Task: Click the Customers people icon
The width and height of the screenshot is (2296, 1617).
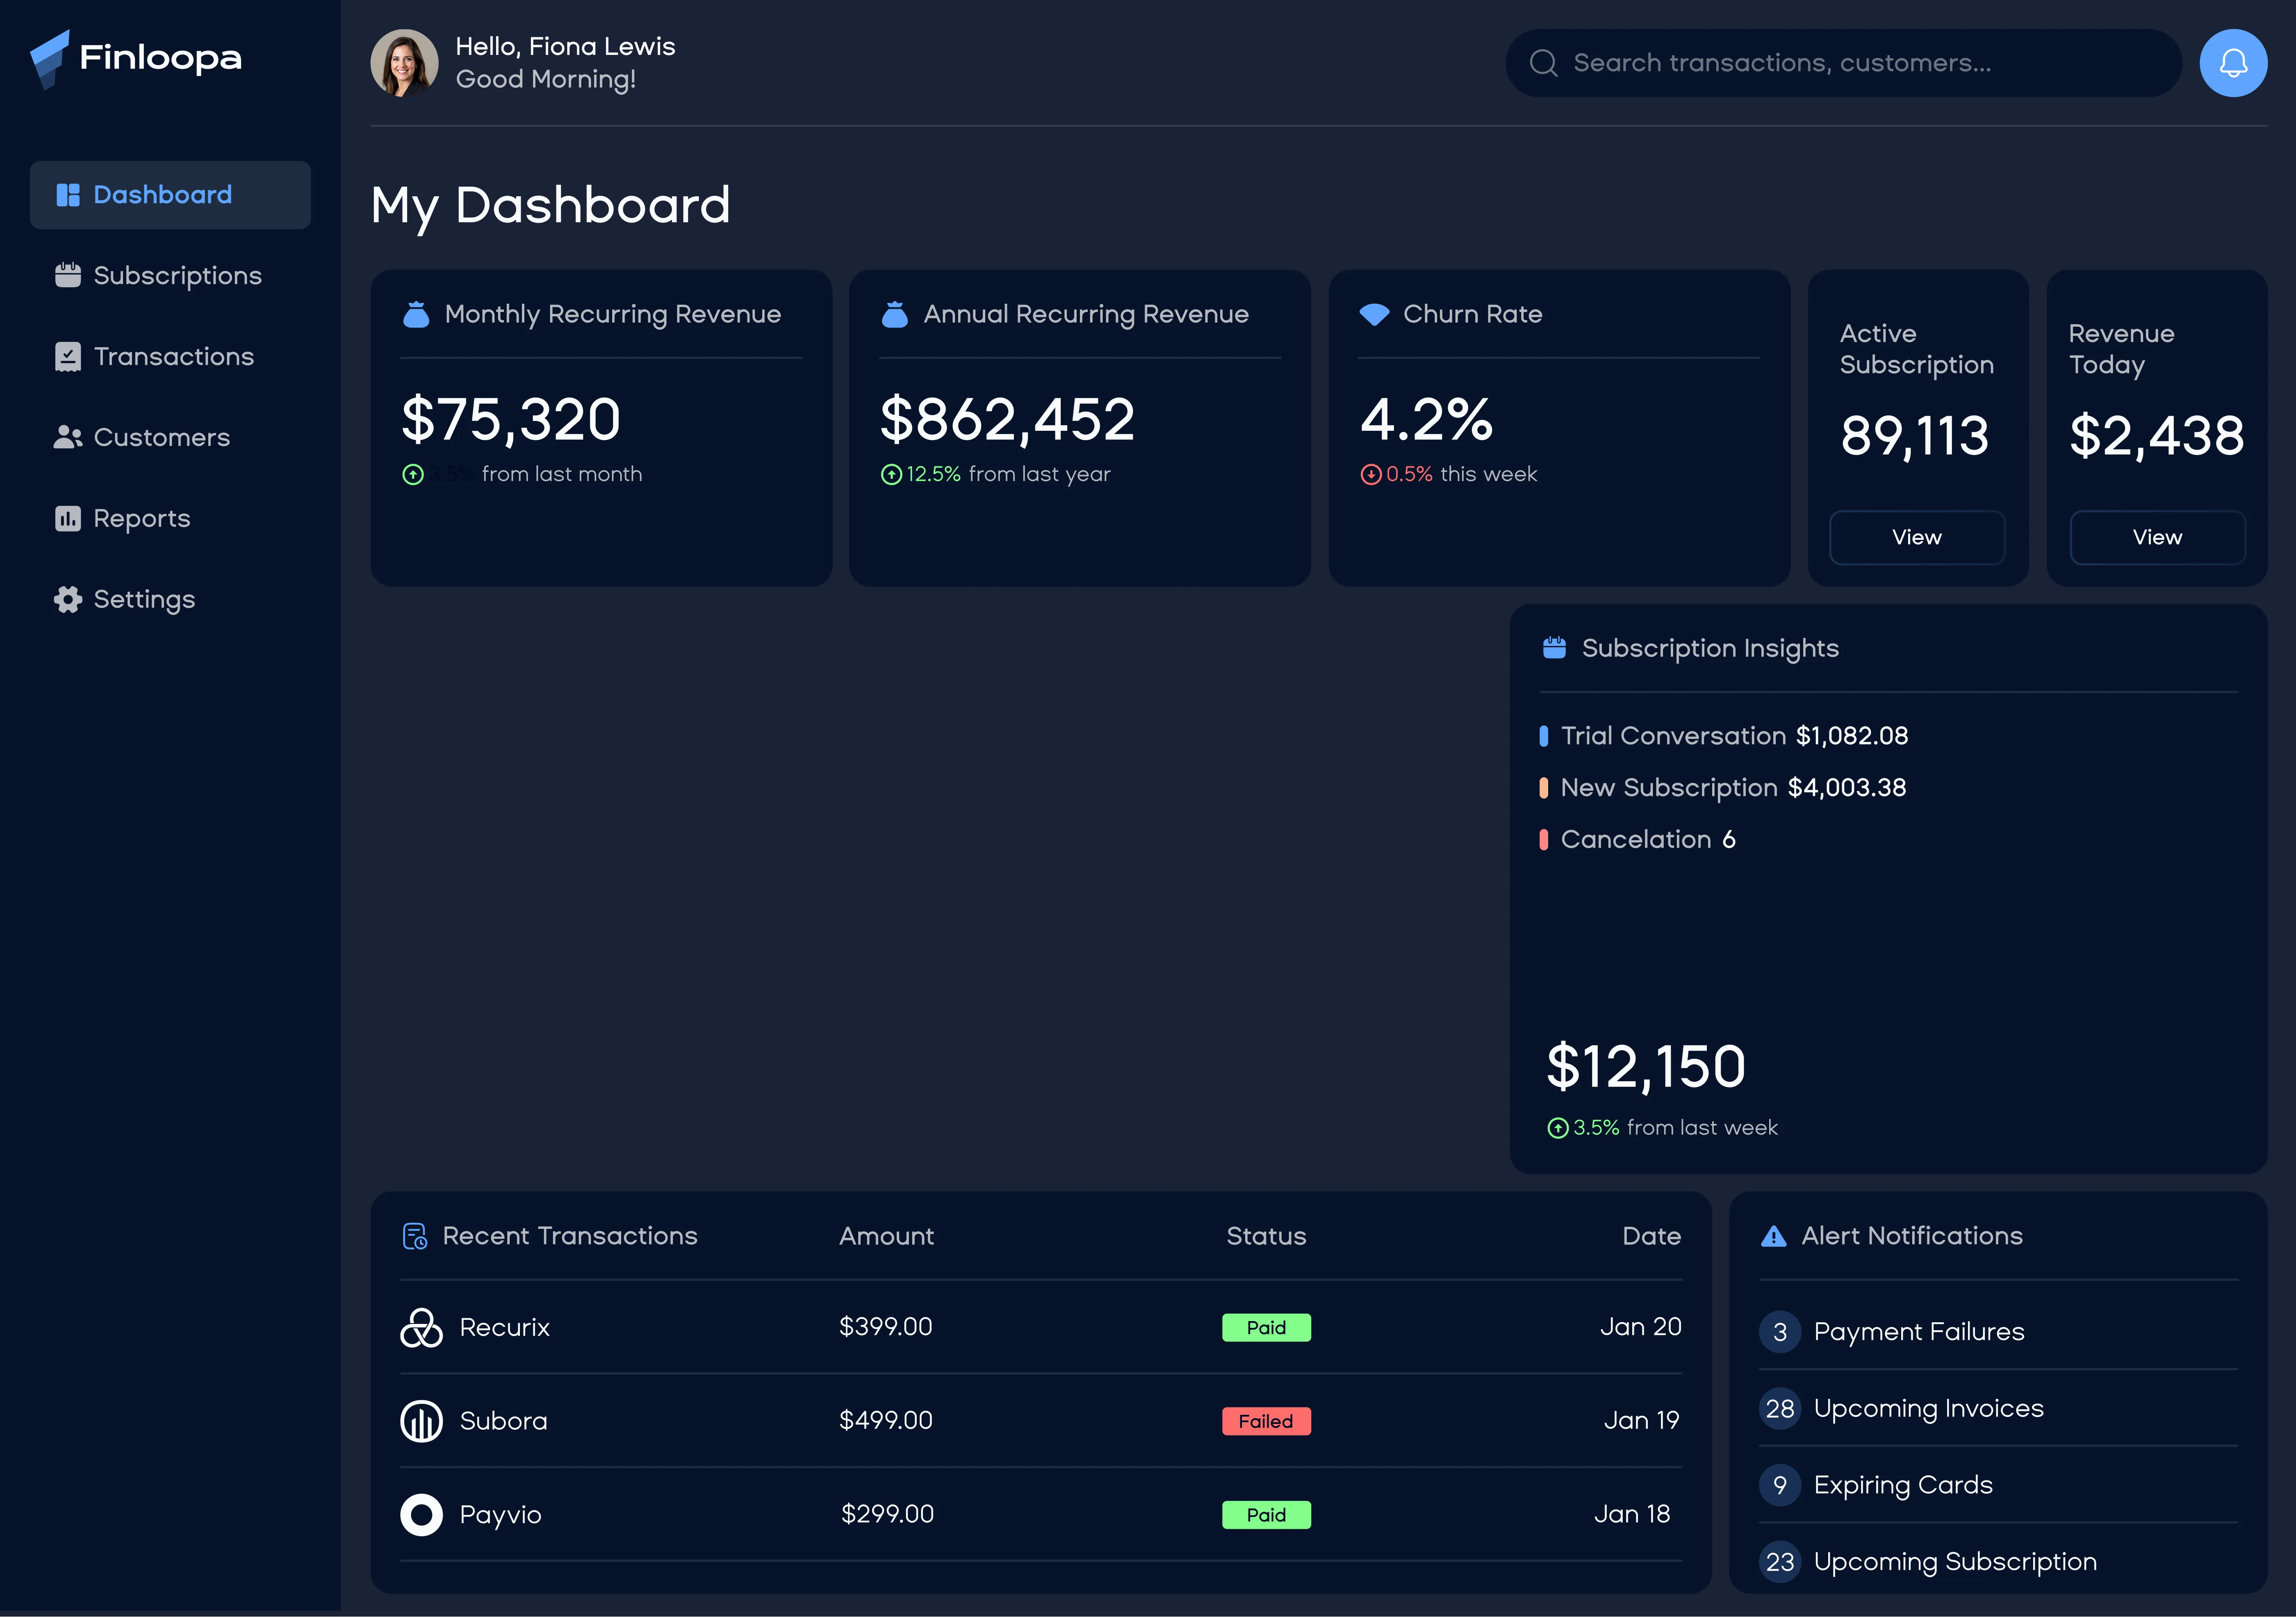Action: click(68, 437)
